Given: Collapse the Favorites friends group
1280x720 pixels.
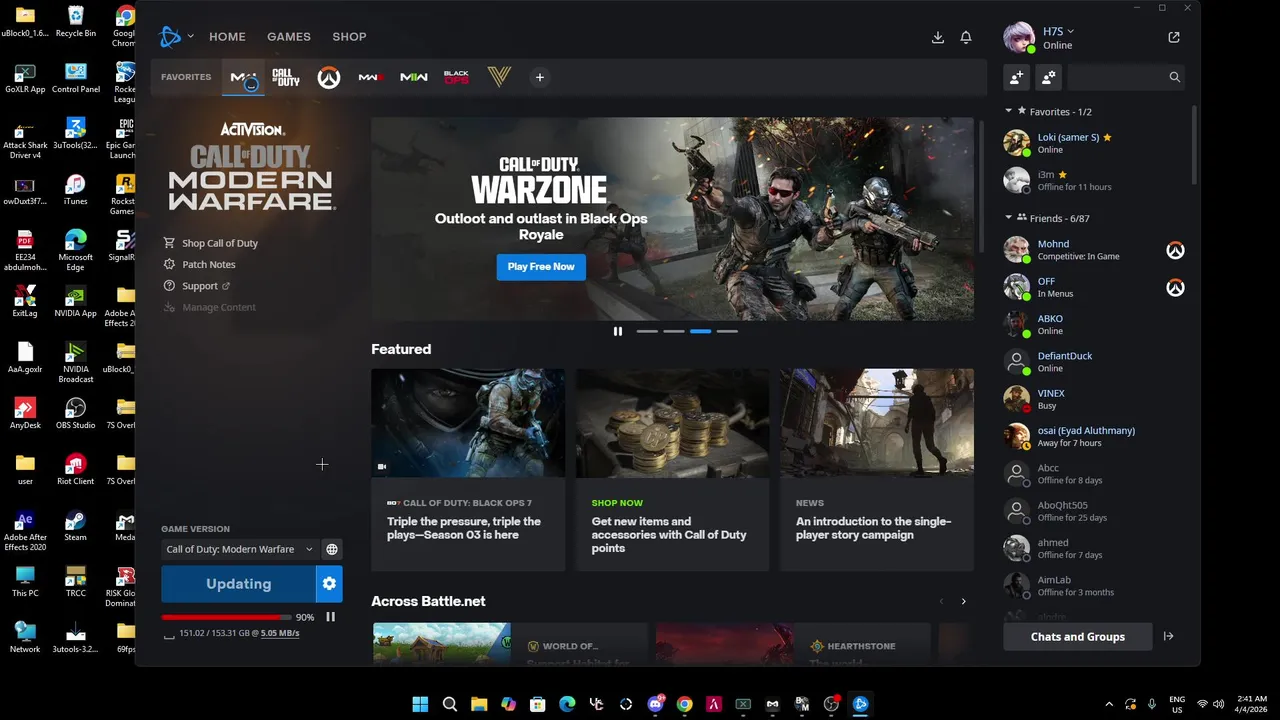Looking at the screenshot, I should tap(1009, 111).
